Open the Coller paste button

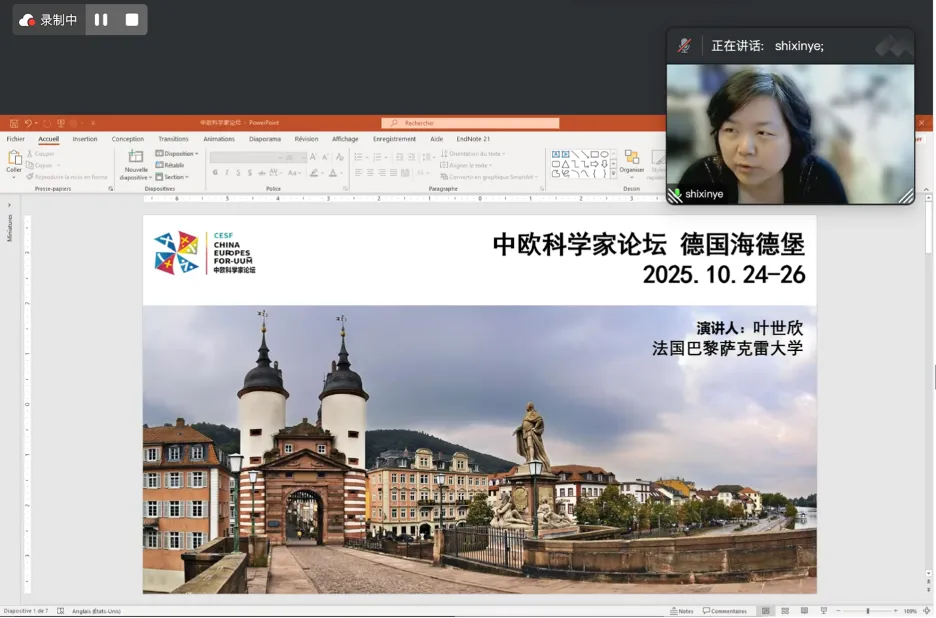point(14,162)
